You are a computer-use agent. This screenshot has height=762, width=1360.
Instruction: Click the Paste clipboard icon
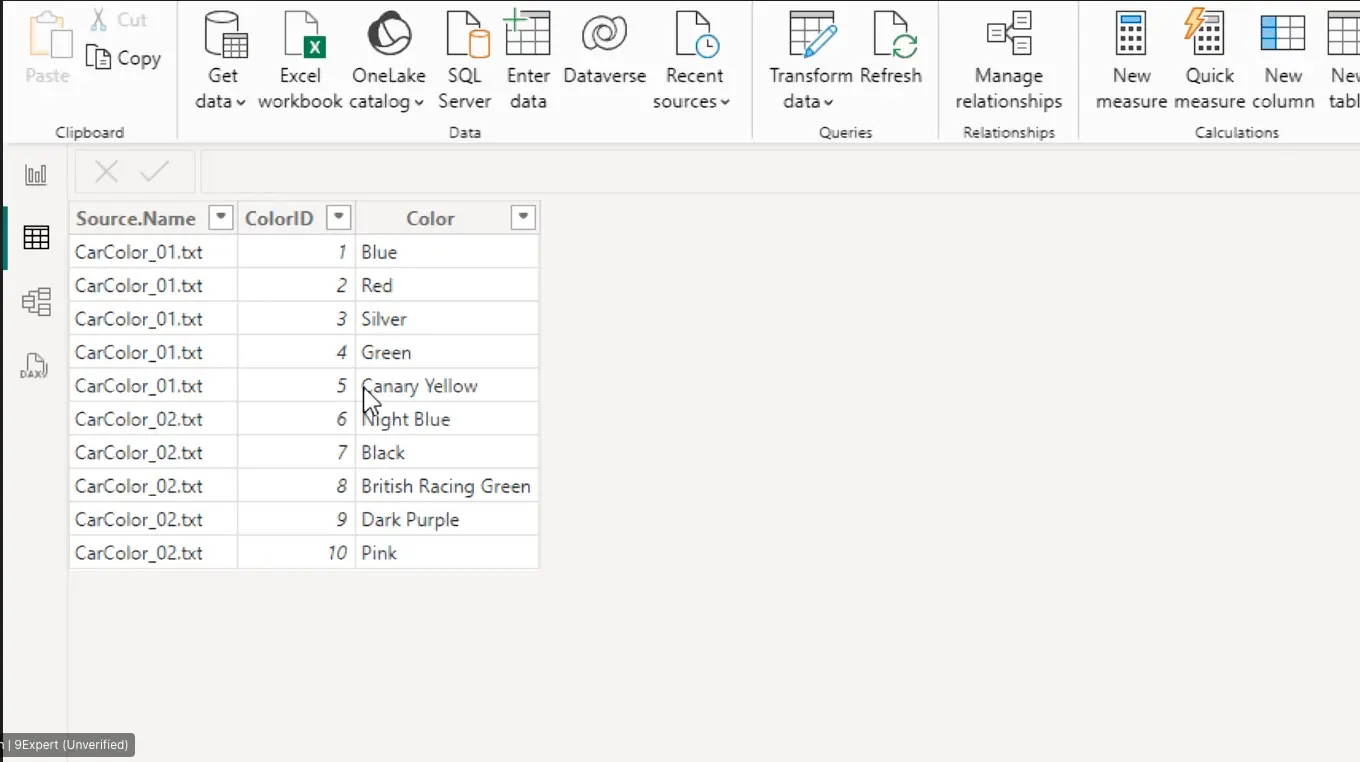(47, 37)
